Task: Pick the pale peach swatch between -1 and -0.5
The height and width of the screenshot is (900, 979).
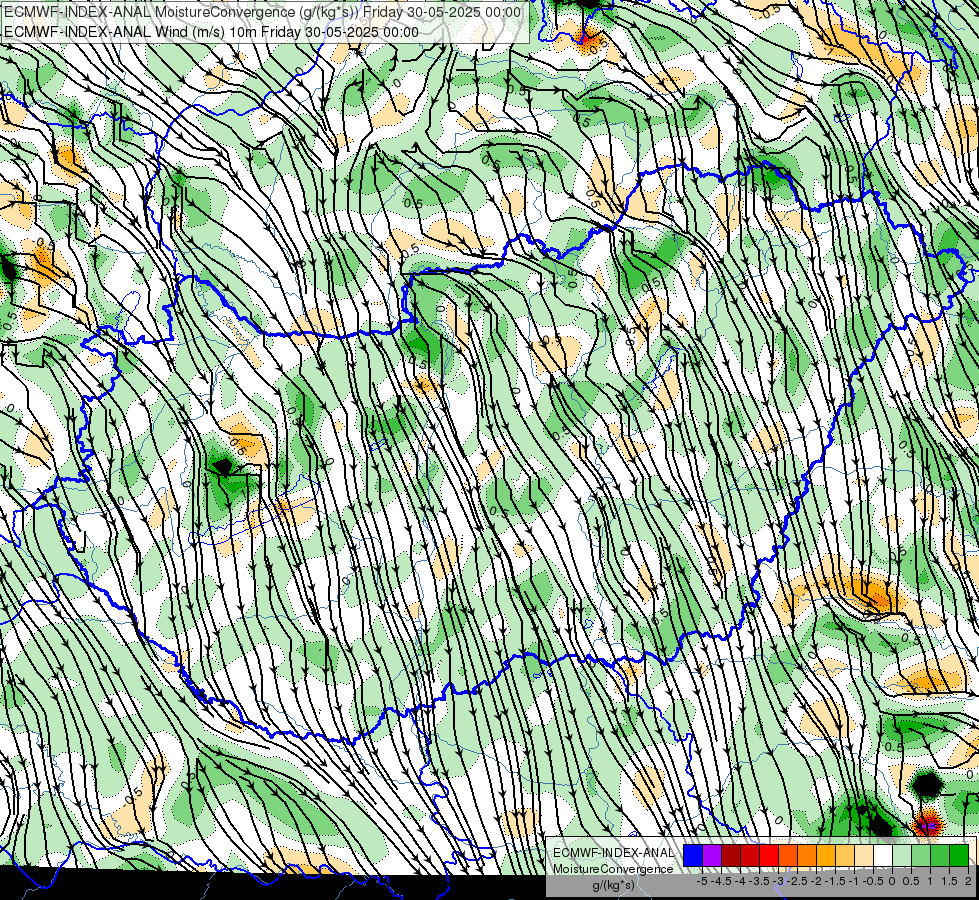Action: tap(864, 855)
